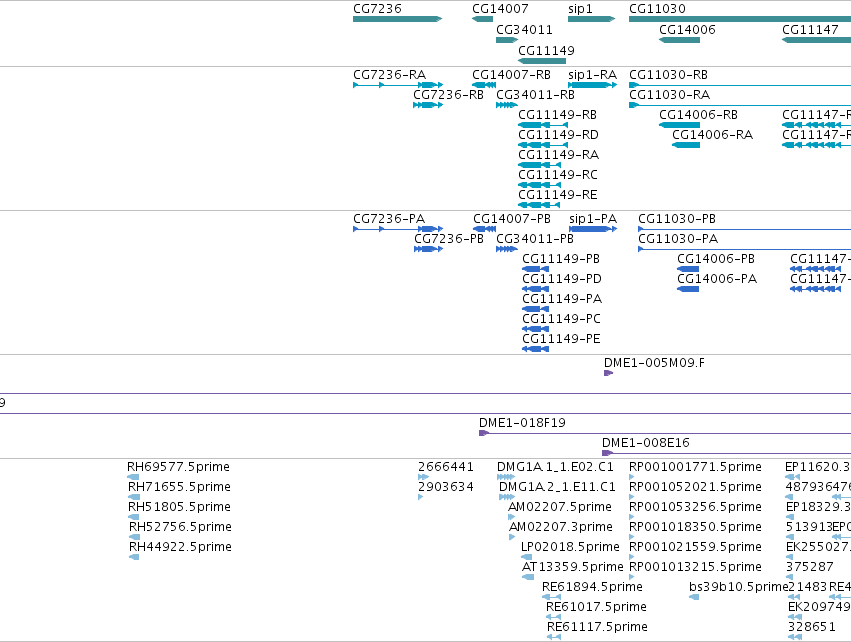851x642 pixels.
Task: Open the DME1-018F19 clone feature
Action: coord(665,433)
